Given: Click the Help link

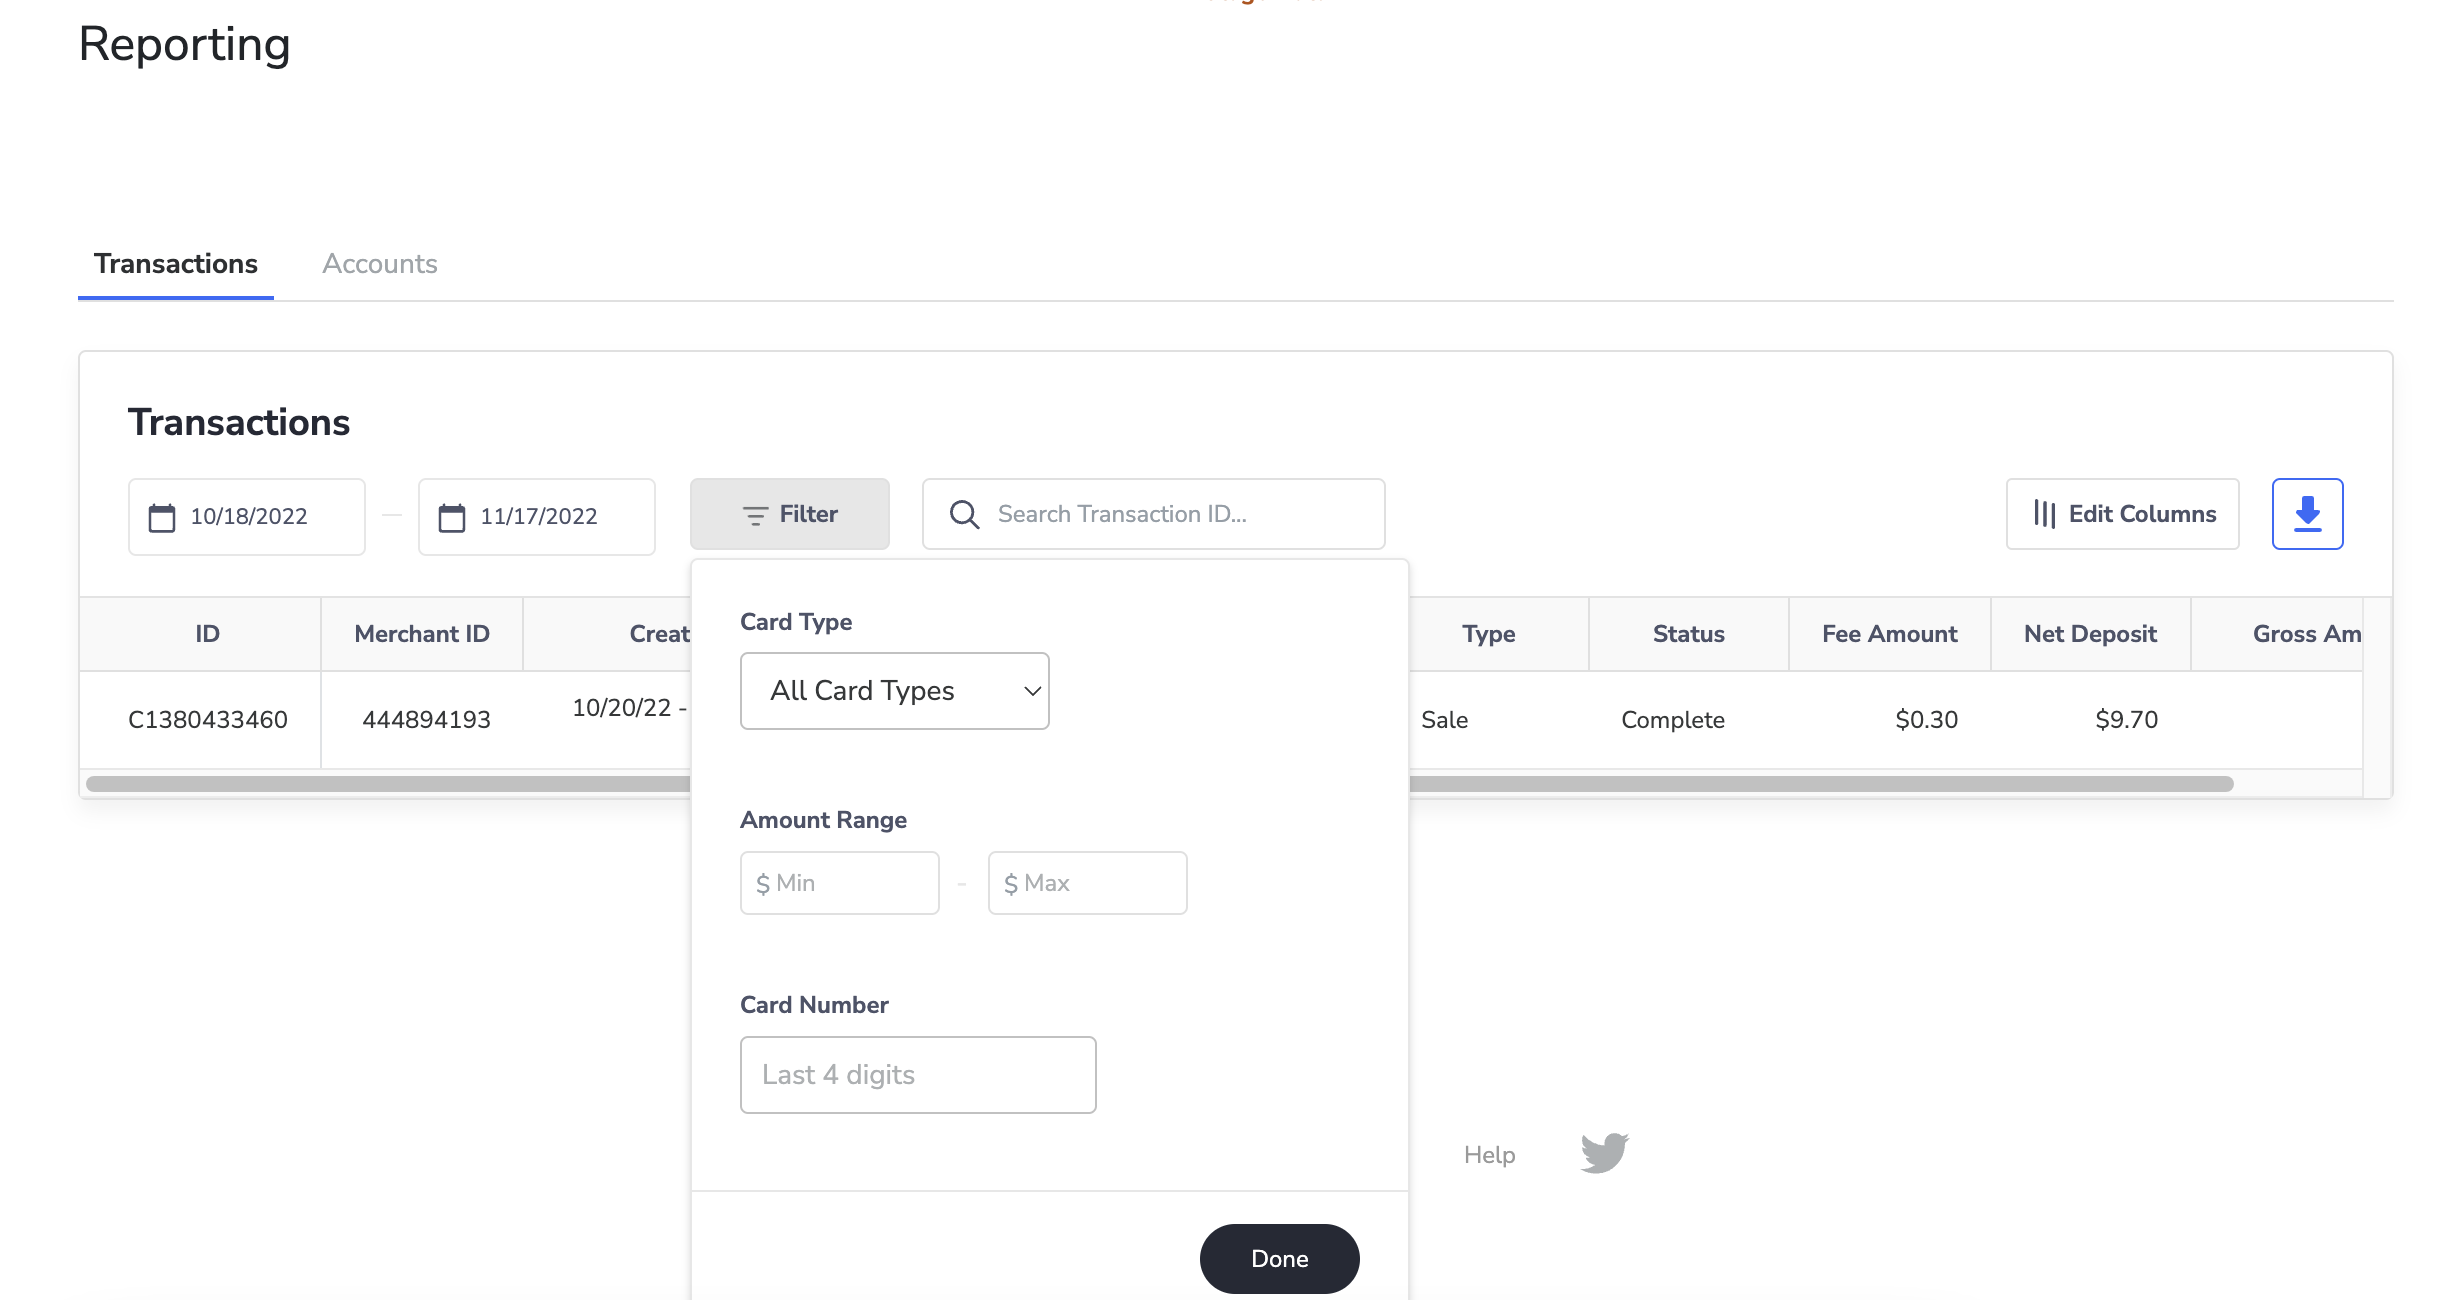Looking at the screenshot, I should pyautogui.click(x=1488, y=1153).
